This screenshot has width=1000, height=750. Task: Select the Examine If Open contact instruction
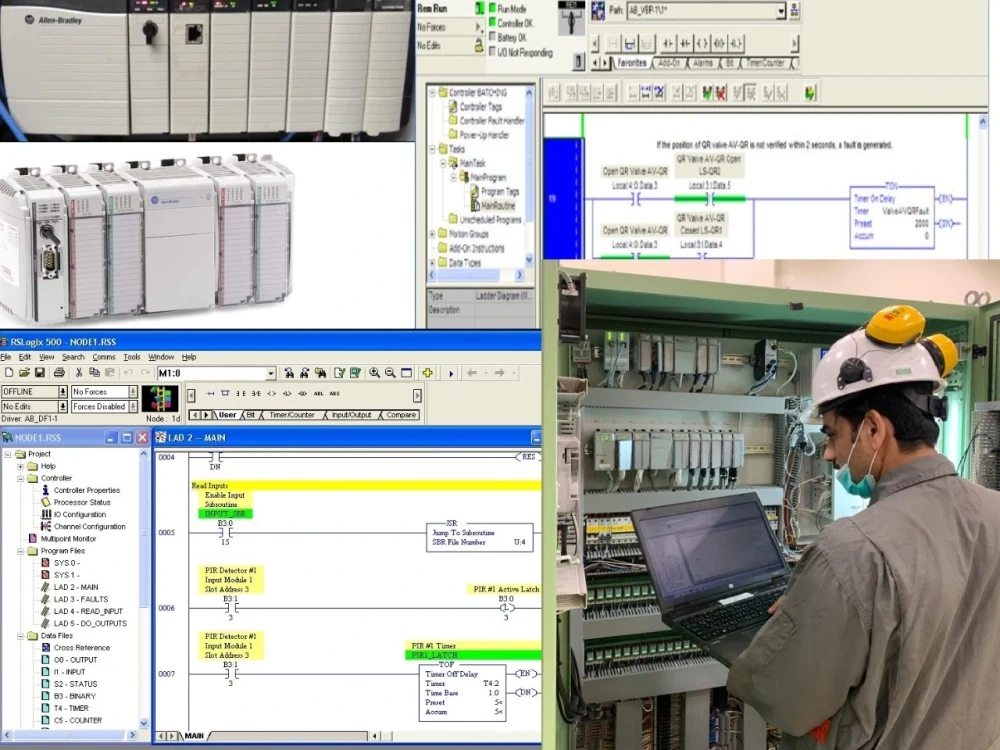coord(254,393)
